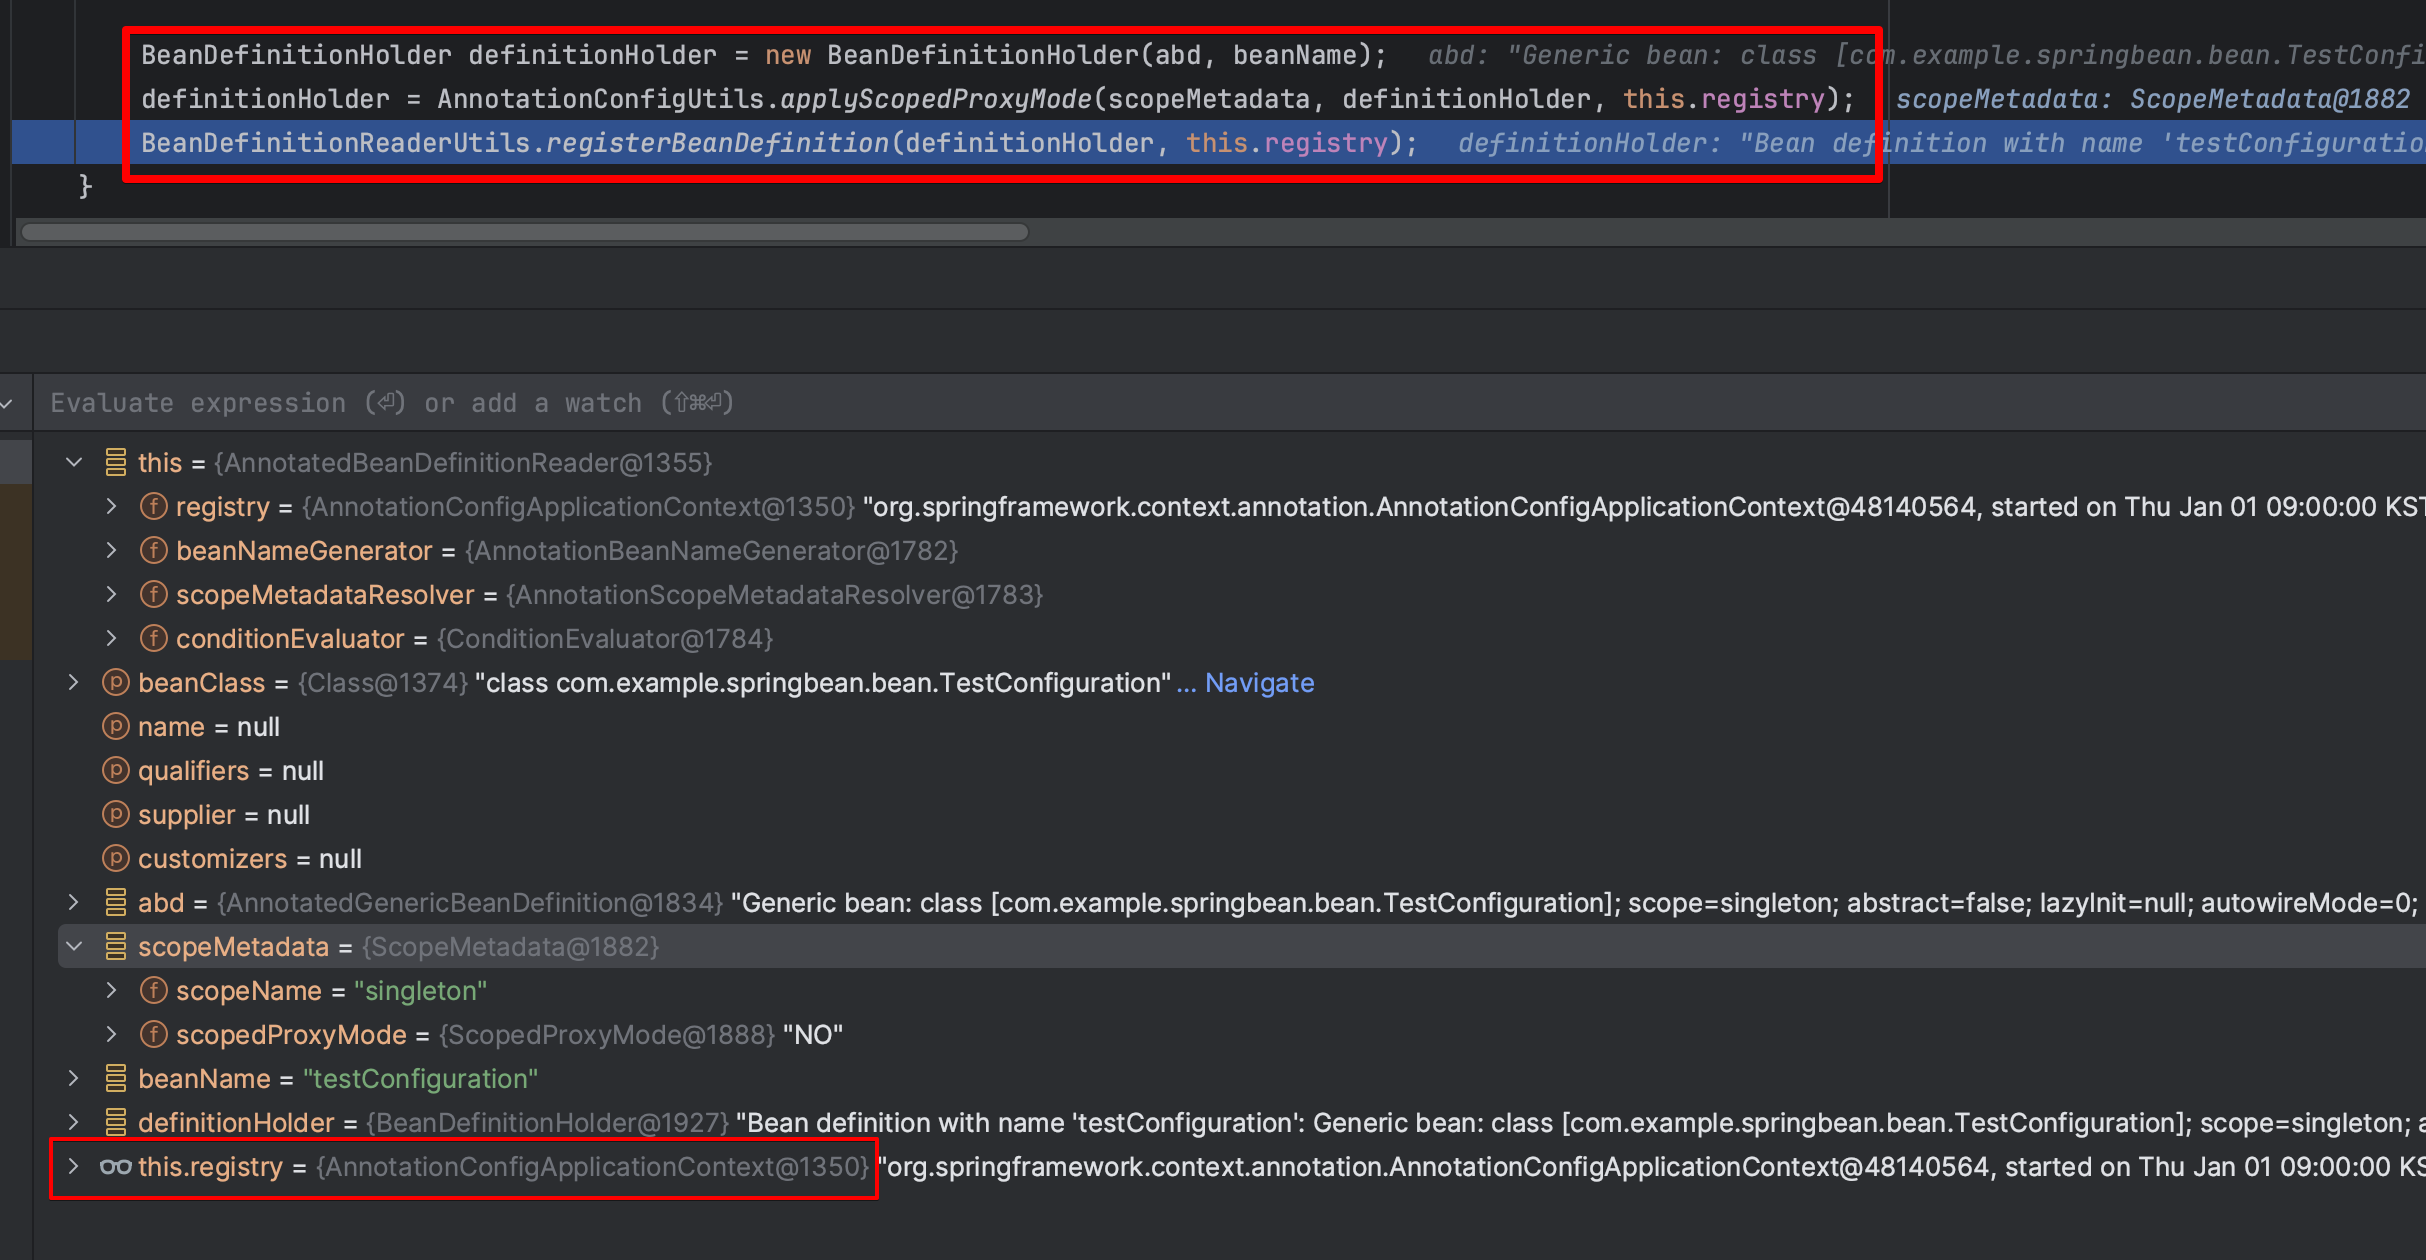Image resolution: width=2426 pixels, height=1260 pixels.
Task: Collapse the scopeMetadata variable node
Action: (x=74, y=947)
